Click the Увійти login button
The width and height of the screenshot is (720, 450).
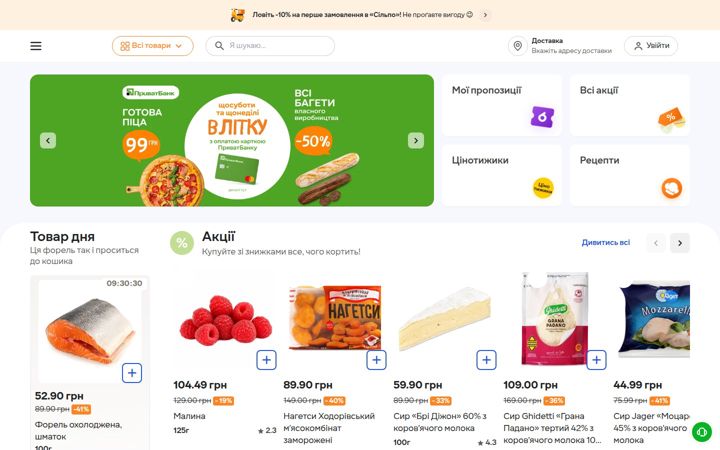pyautogui.click(x=651, y=46)
